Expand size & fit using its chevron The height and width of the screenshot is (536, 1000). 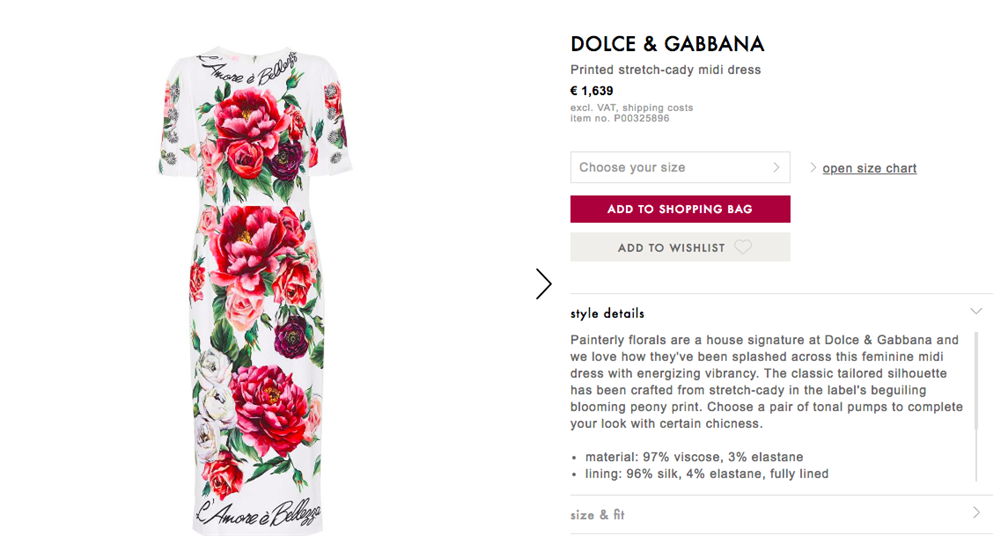[976, 513]
